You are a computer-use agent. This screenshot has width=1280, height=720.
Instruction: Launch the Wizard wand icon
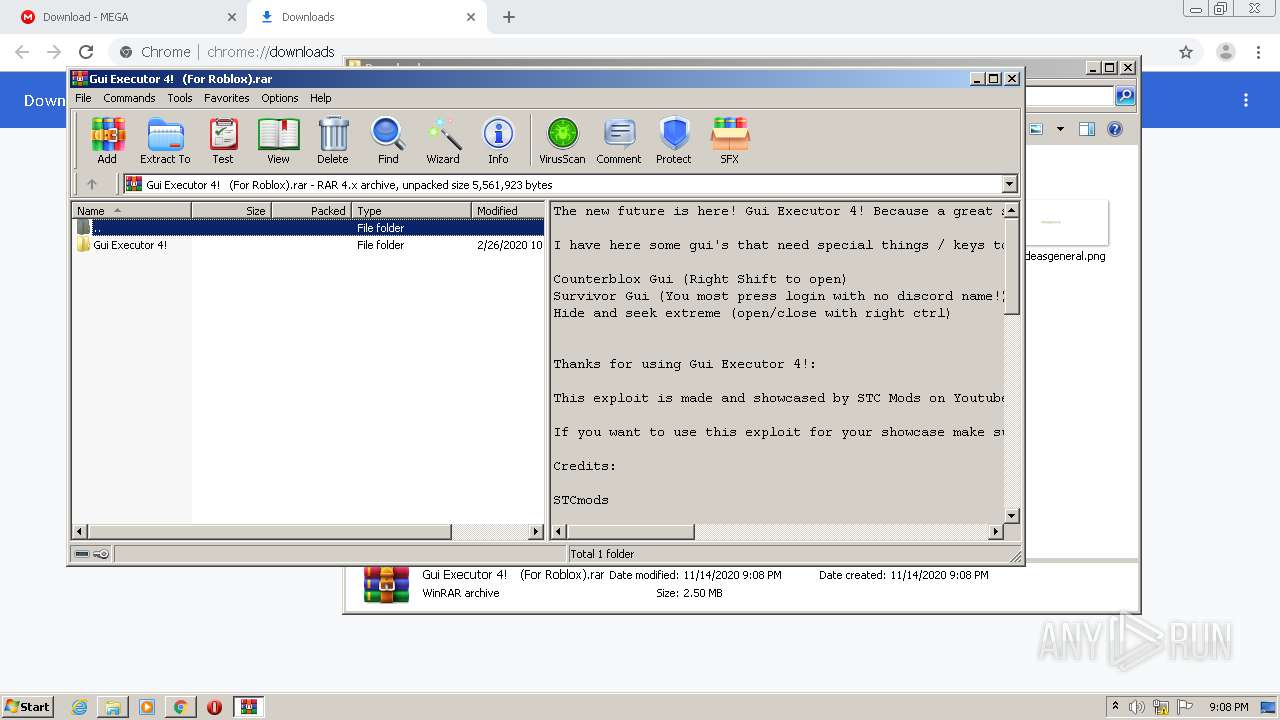tap(443, 140)
